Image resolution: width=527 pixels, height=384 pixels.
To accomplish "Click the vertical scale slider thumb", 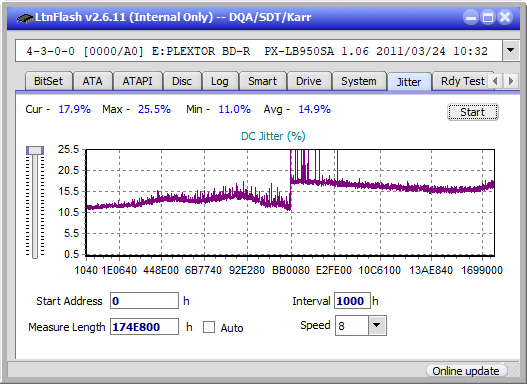I will [x=35, y=150].
